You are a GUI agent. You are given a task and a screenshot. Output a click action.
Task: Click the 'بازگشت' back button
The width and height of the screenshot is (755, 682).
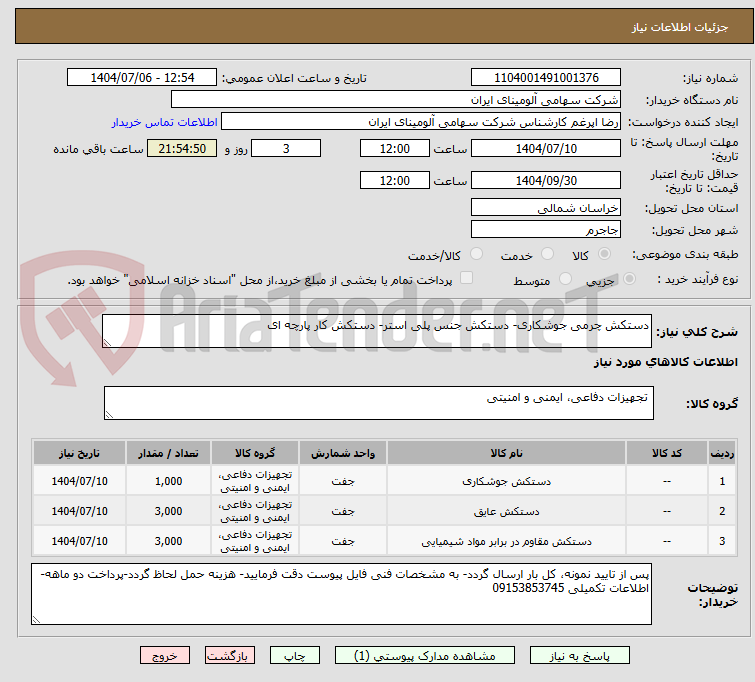tap(231, 656)
